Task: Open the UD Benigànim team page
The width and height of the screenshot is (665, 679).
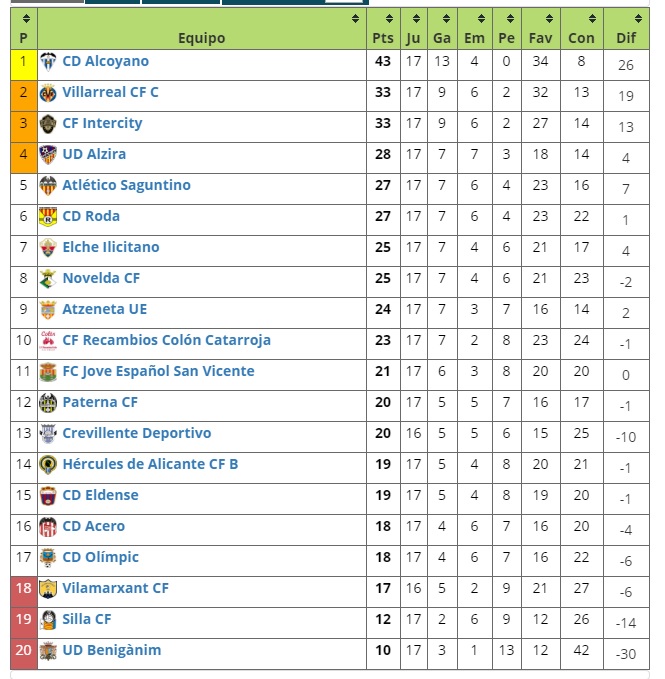Action: [x=112, y=650]
